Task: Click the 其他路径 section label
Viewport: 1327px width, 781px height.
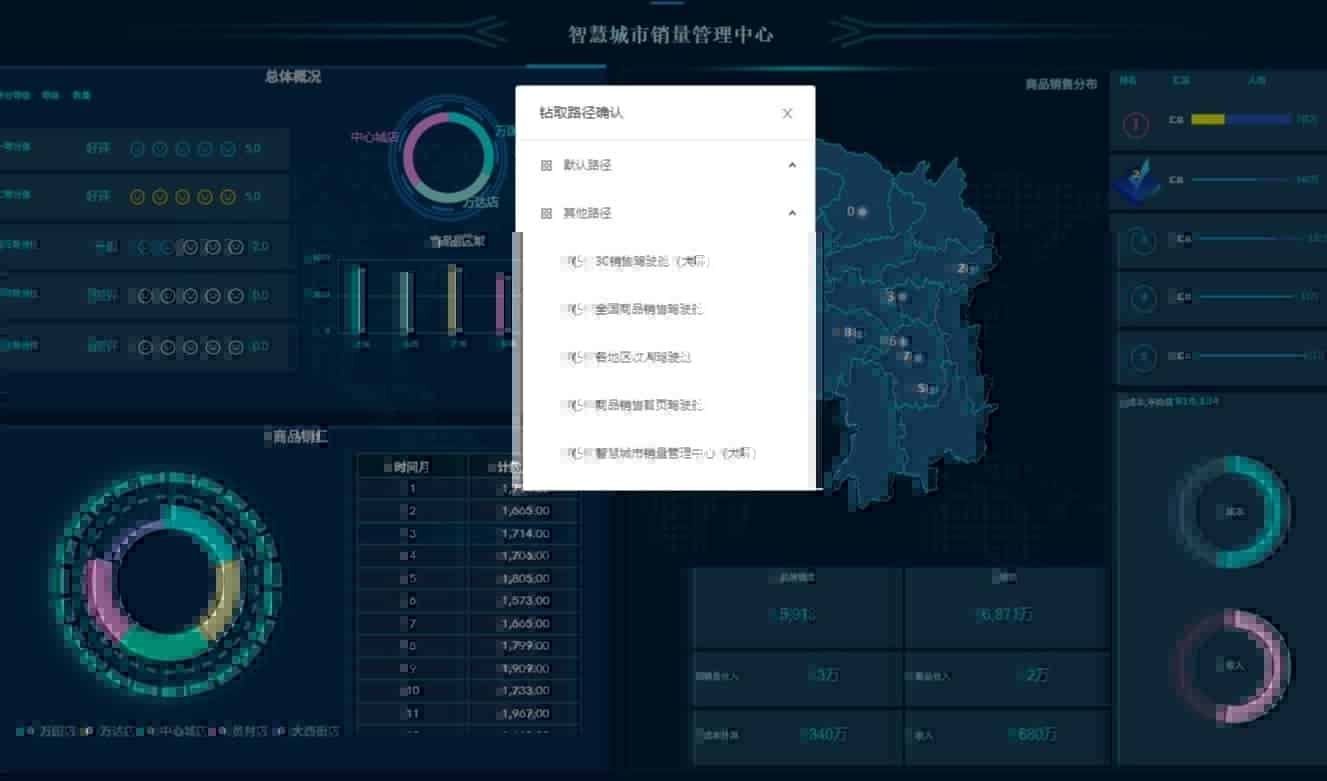Action: click(587, 213)
